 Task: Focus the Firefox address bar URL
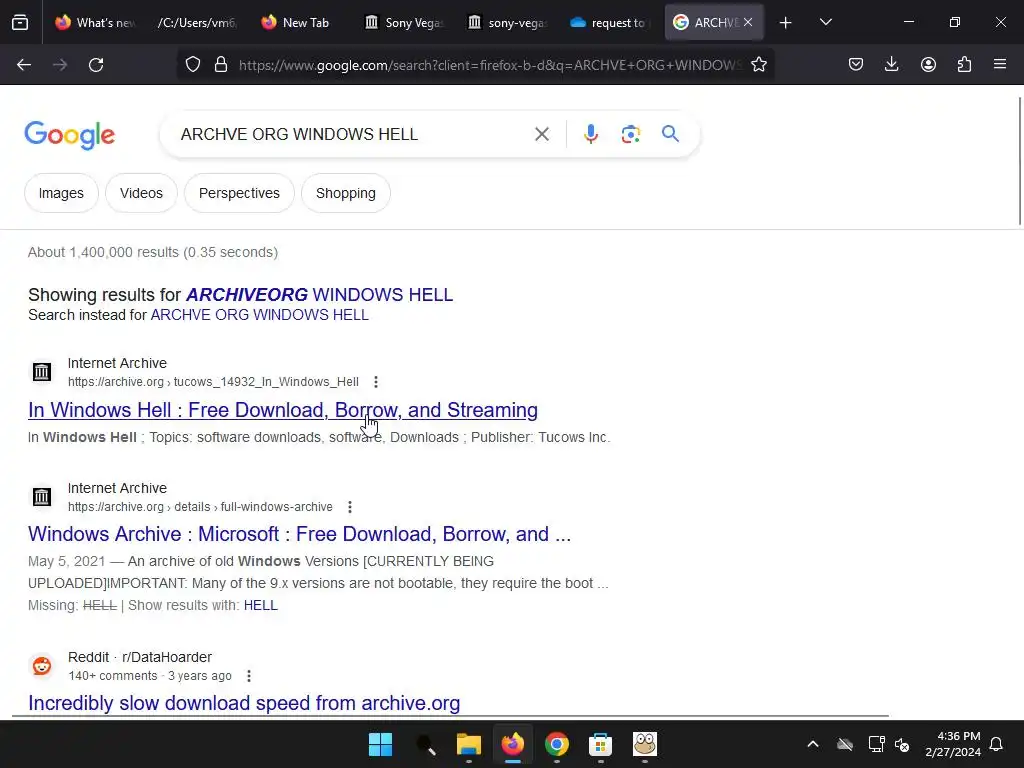pyautogui.click(x=490, y=65)
